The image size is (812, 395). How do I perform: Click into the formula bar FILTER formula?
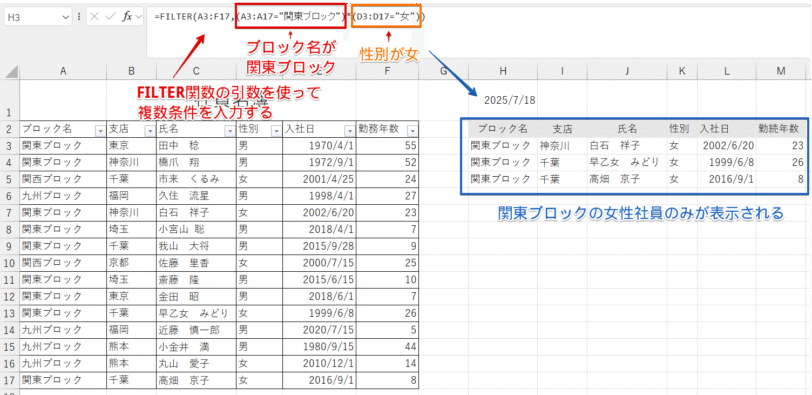291,17
